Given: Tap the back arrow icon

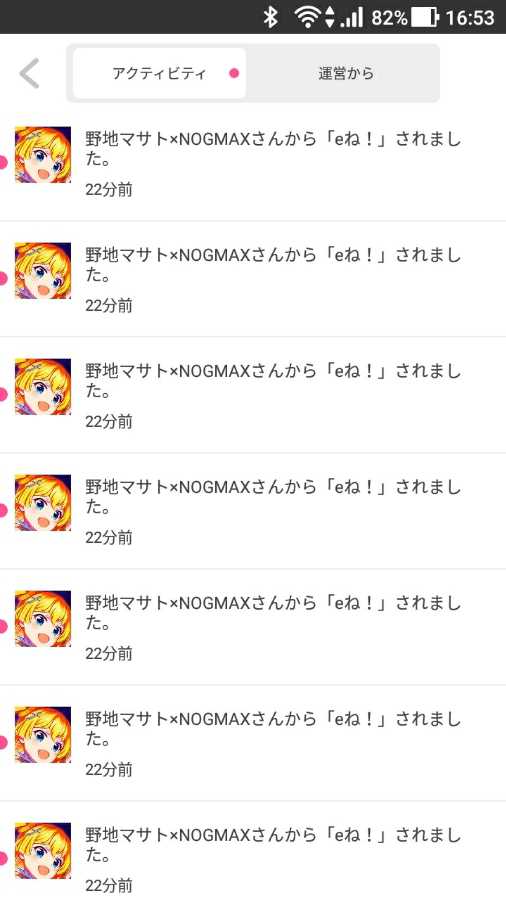Looking at the screenshot, I should point(29,73).
